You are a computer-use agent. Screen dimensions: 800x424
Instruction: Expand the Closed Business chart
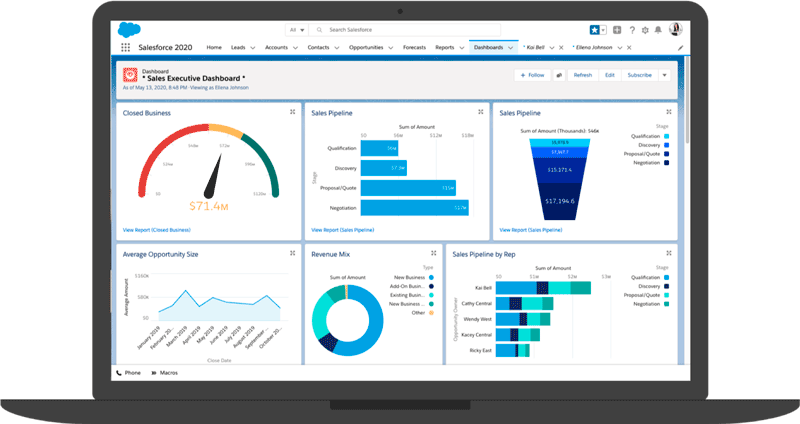(x=292, y=112)
